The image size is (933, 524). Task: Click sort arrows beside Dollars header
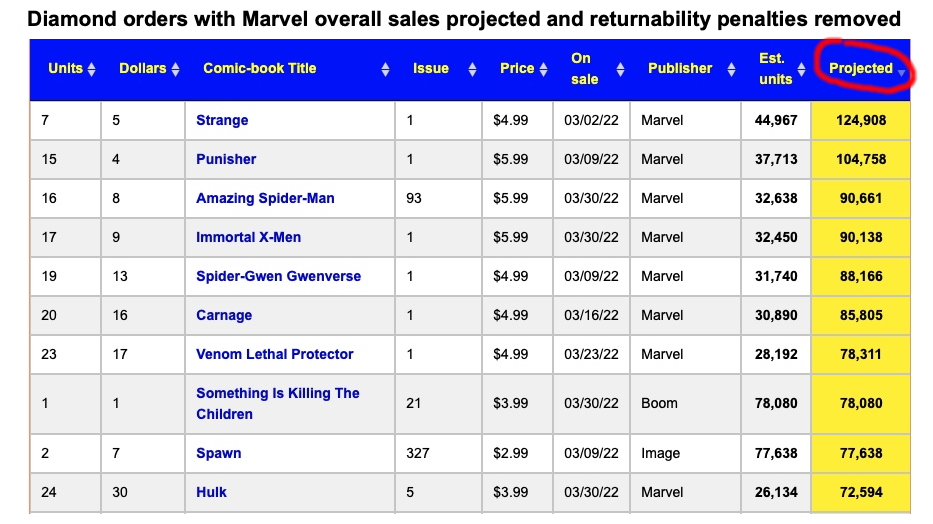point(176,69)
